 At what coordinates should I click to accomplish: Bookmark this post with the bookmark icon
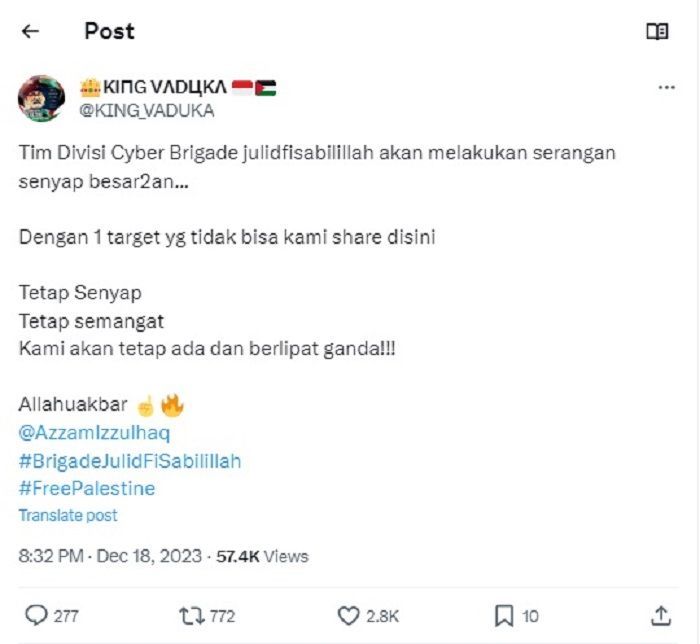pos(504,616)
